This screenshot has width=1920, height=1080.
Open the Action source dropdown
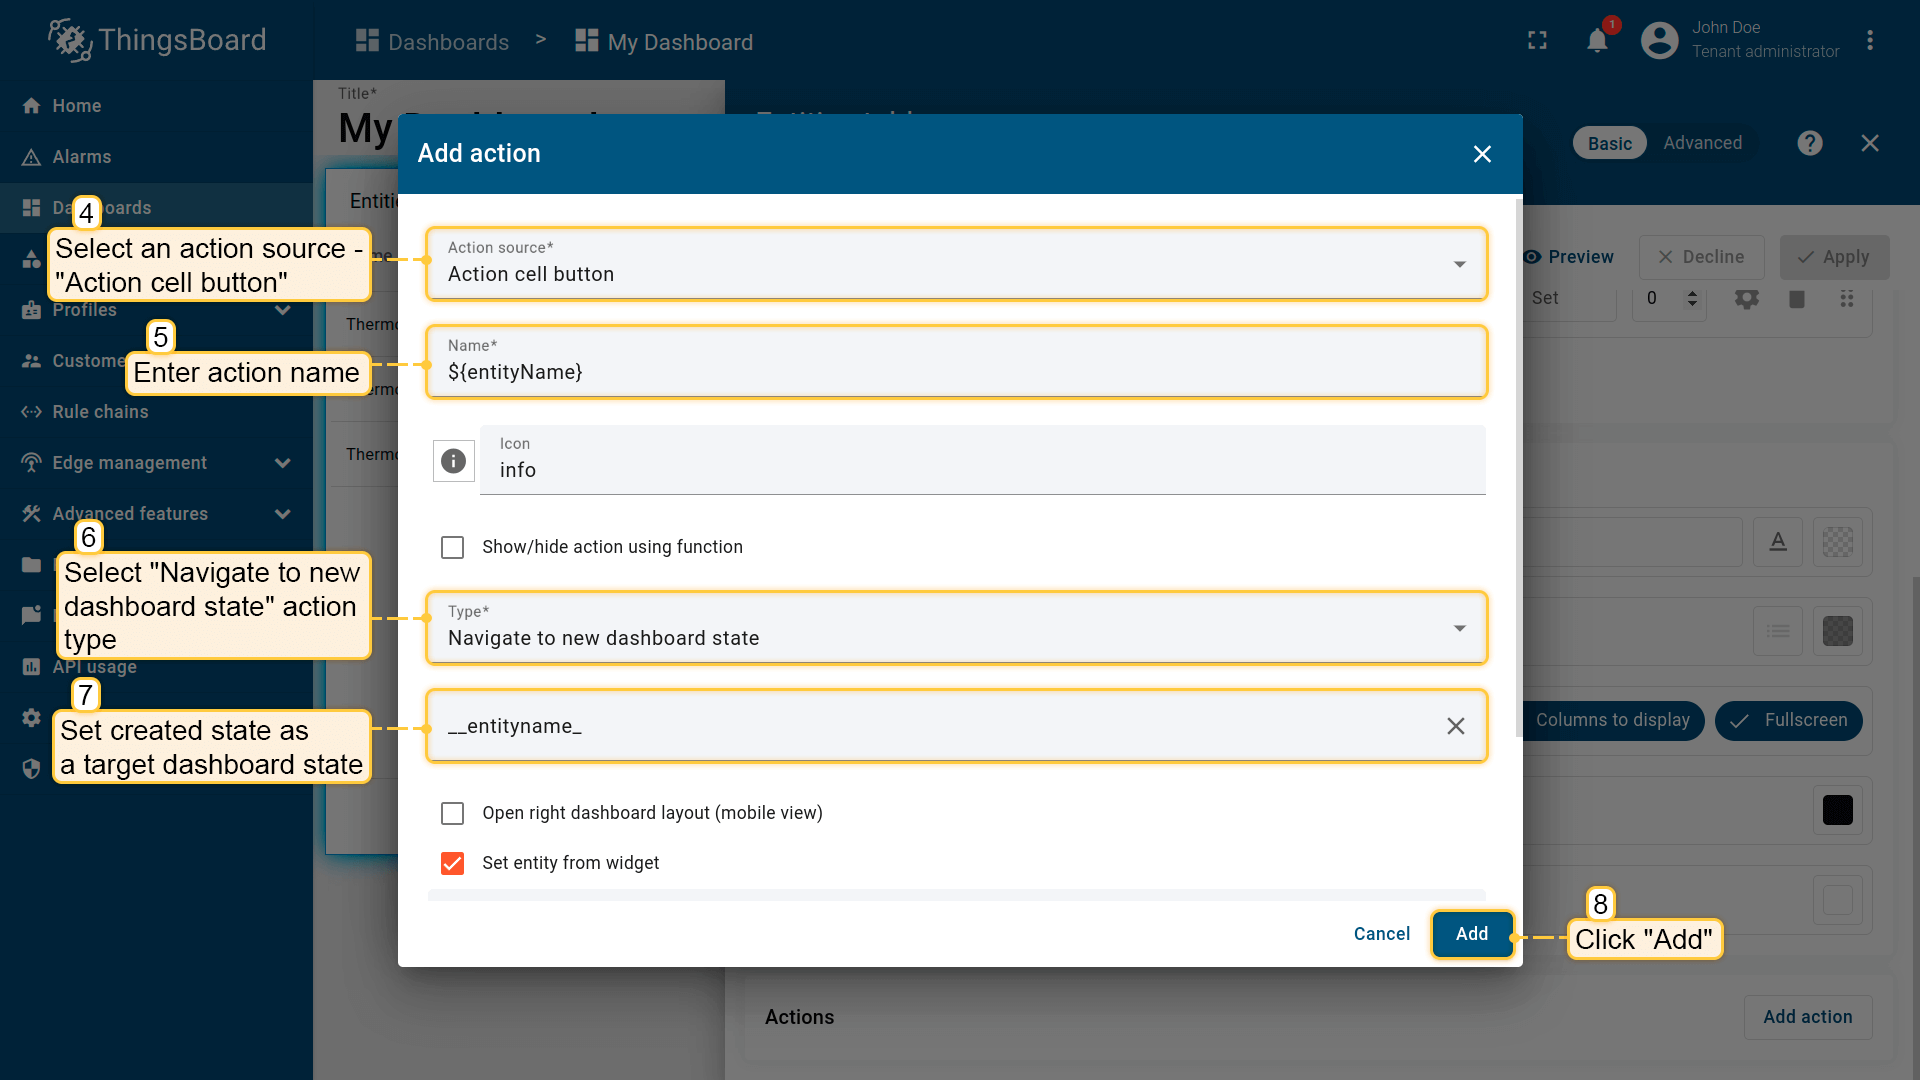point(957,264)
